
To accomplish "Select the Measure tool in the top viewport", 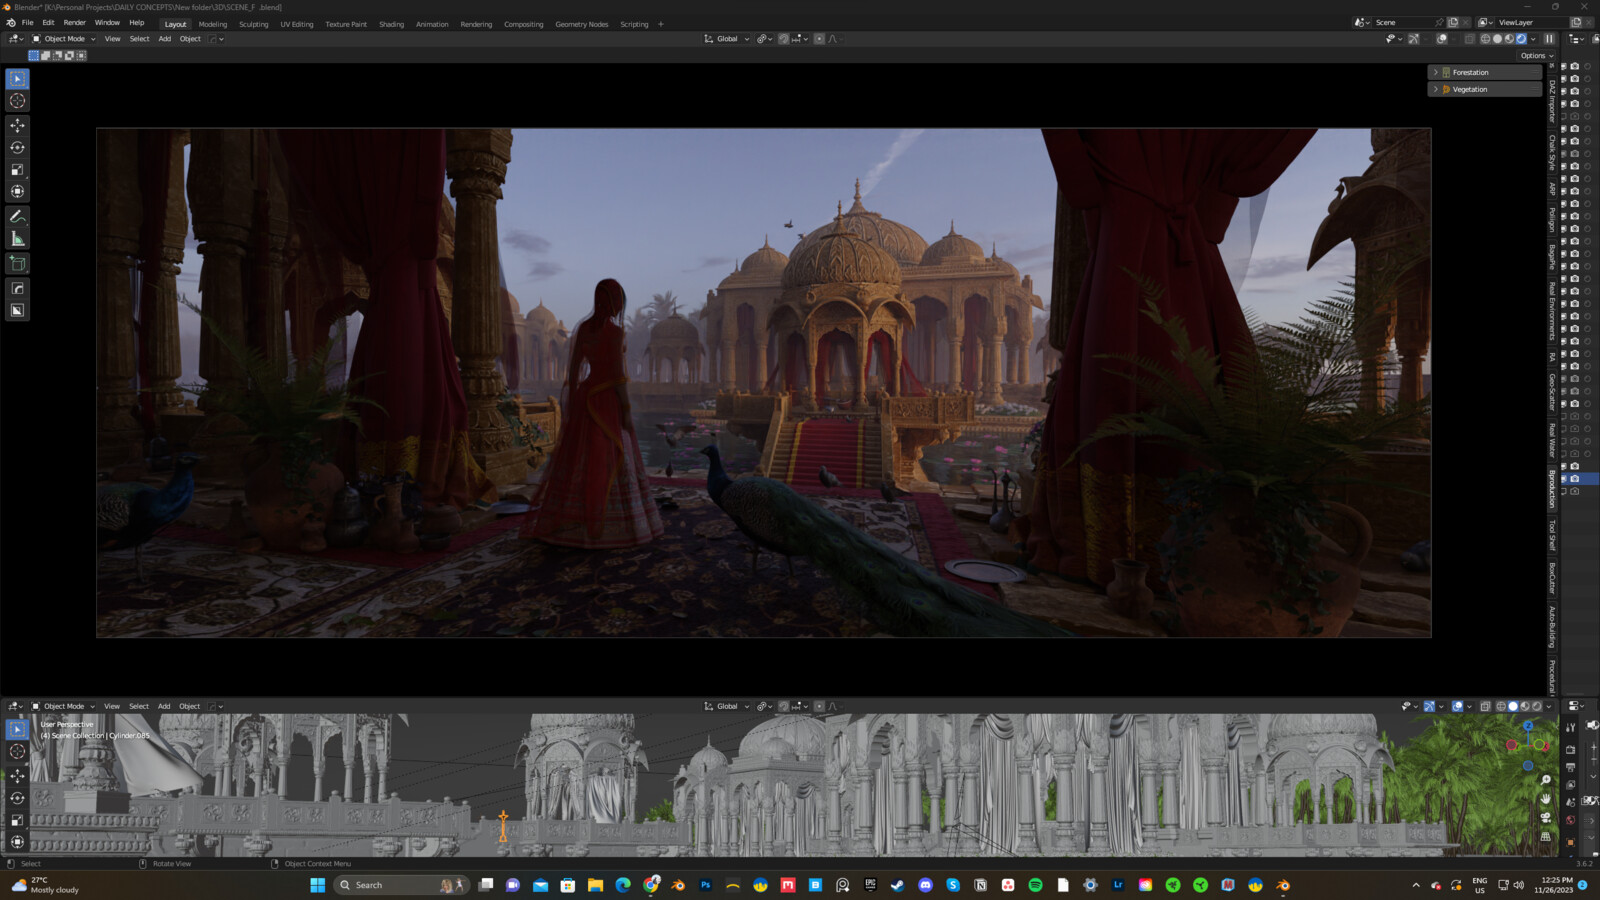I will point(17,238).
